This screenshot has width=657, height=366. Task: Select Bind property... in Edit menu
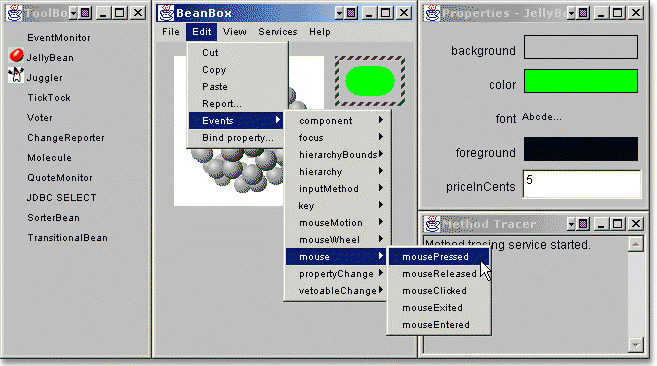pos(238,138)
